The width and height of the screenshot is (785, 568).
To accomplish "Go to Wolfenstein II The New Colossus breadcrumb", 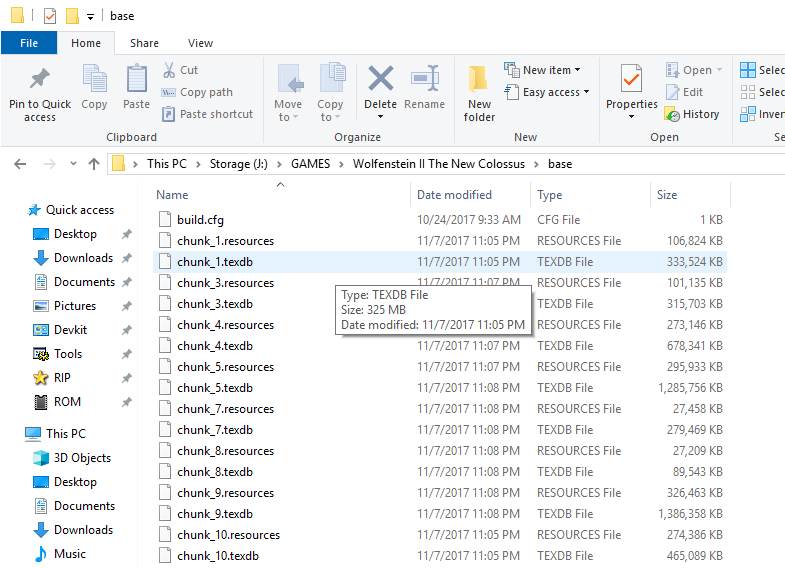I will pos(439,164).
